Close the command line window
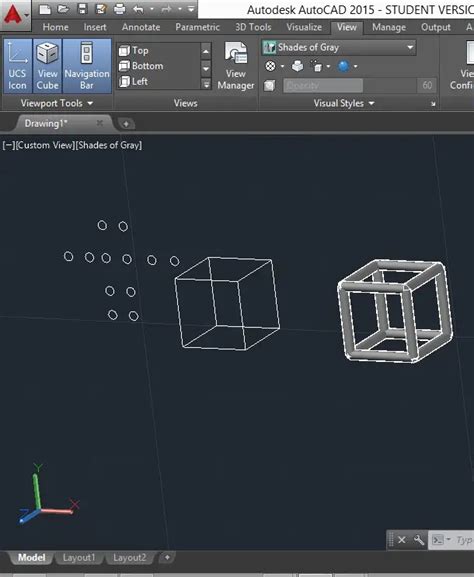 point(402,540)
